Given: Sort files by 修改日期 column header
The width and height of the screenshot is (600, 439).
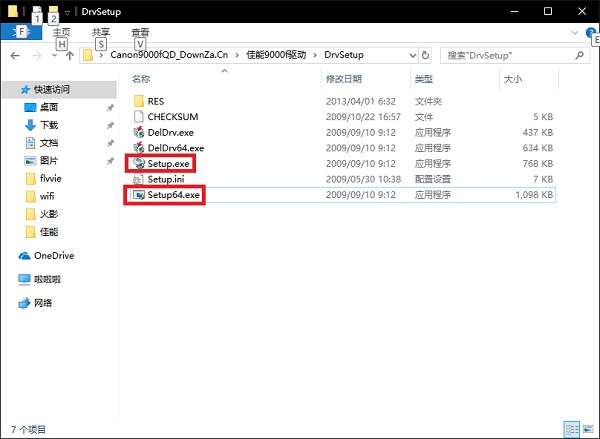Looking at the screenshot, I should 344,79.
